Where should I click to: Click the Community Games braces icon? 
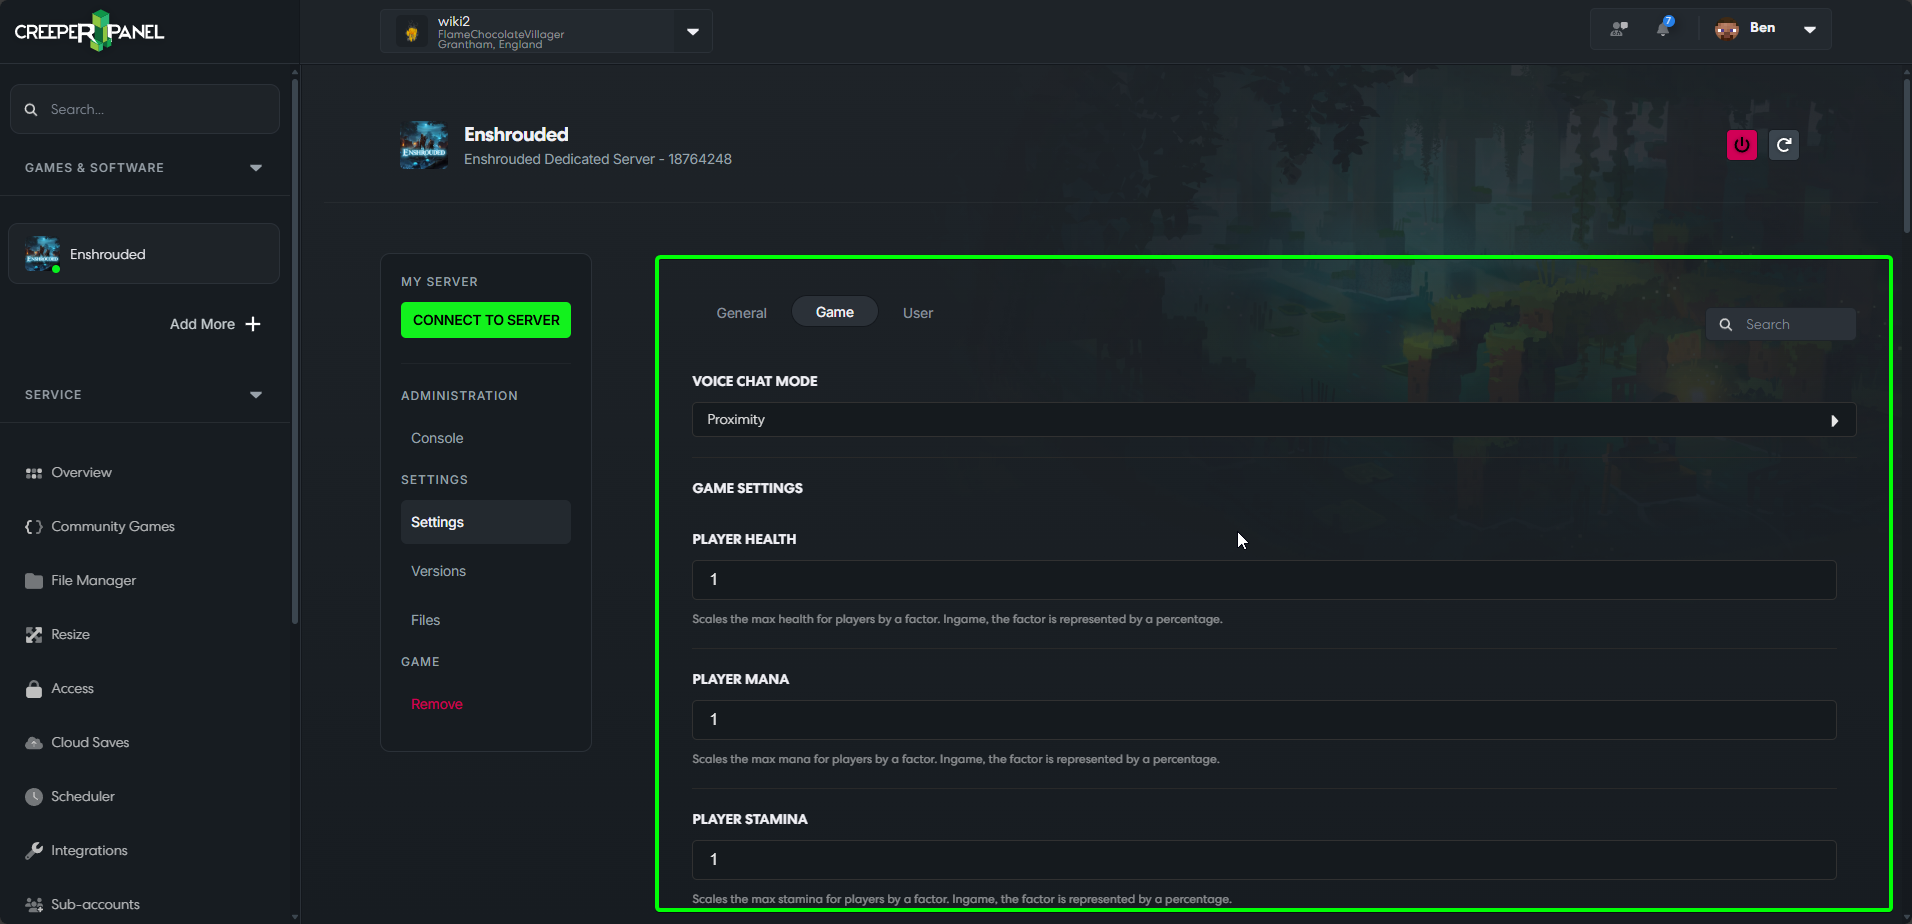34,527
